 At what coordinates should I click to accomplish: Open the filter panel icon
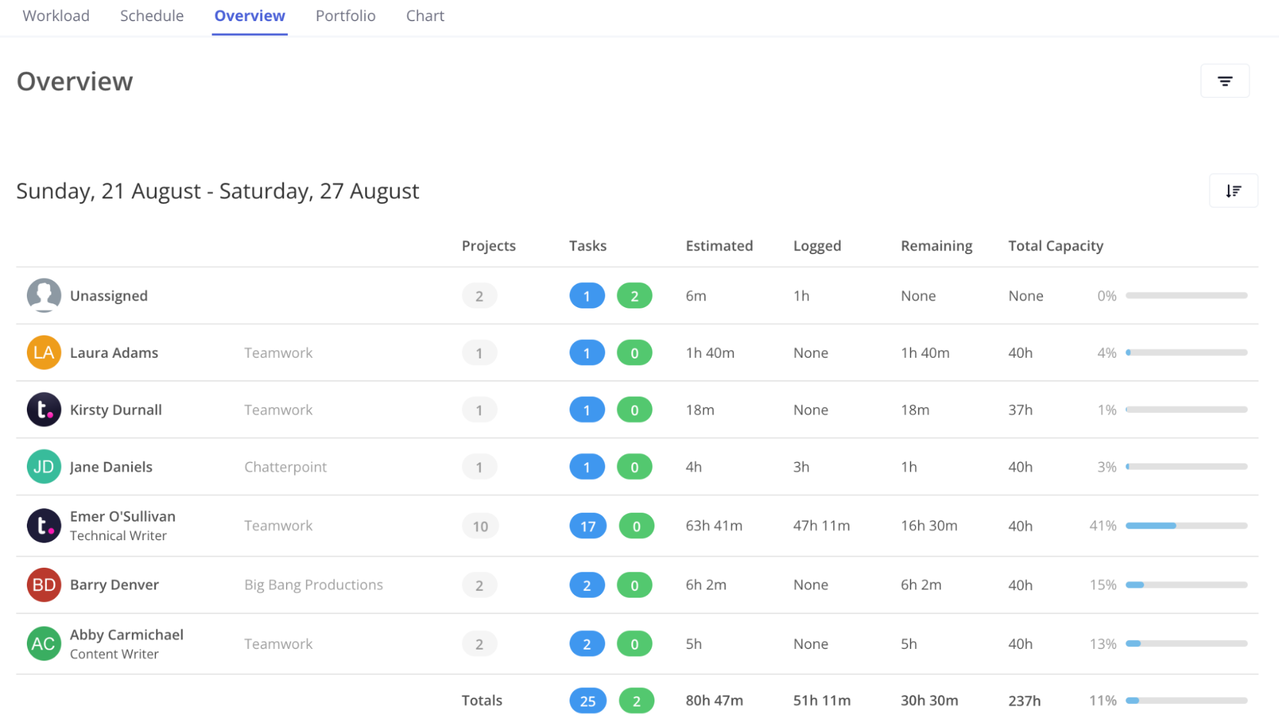pyautogui.click(x=1224, y=81)
